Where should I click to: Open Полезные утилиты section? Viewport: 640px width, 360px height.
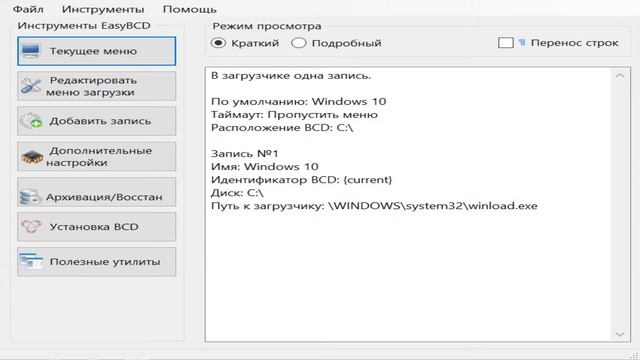point(97,262)
